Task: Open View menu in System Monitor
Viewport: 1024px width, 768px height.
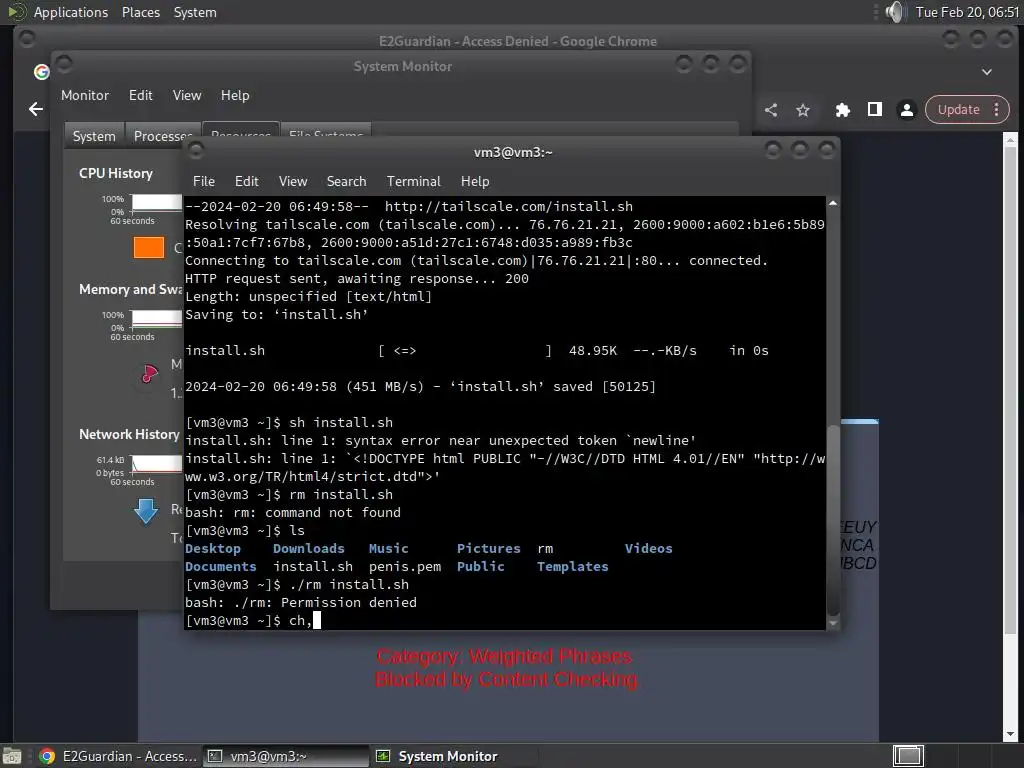Action: pos(187,95)
